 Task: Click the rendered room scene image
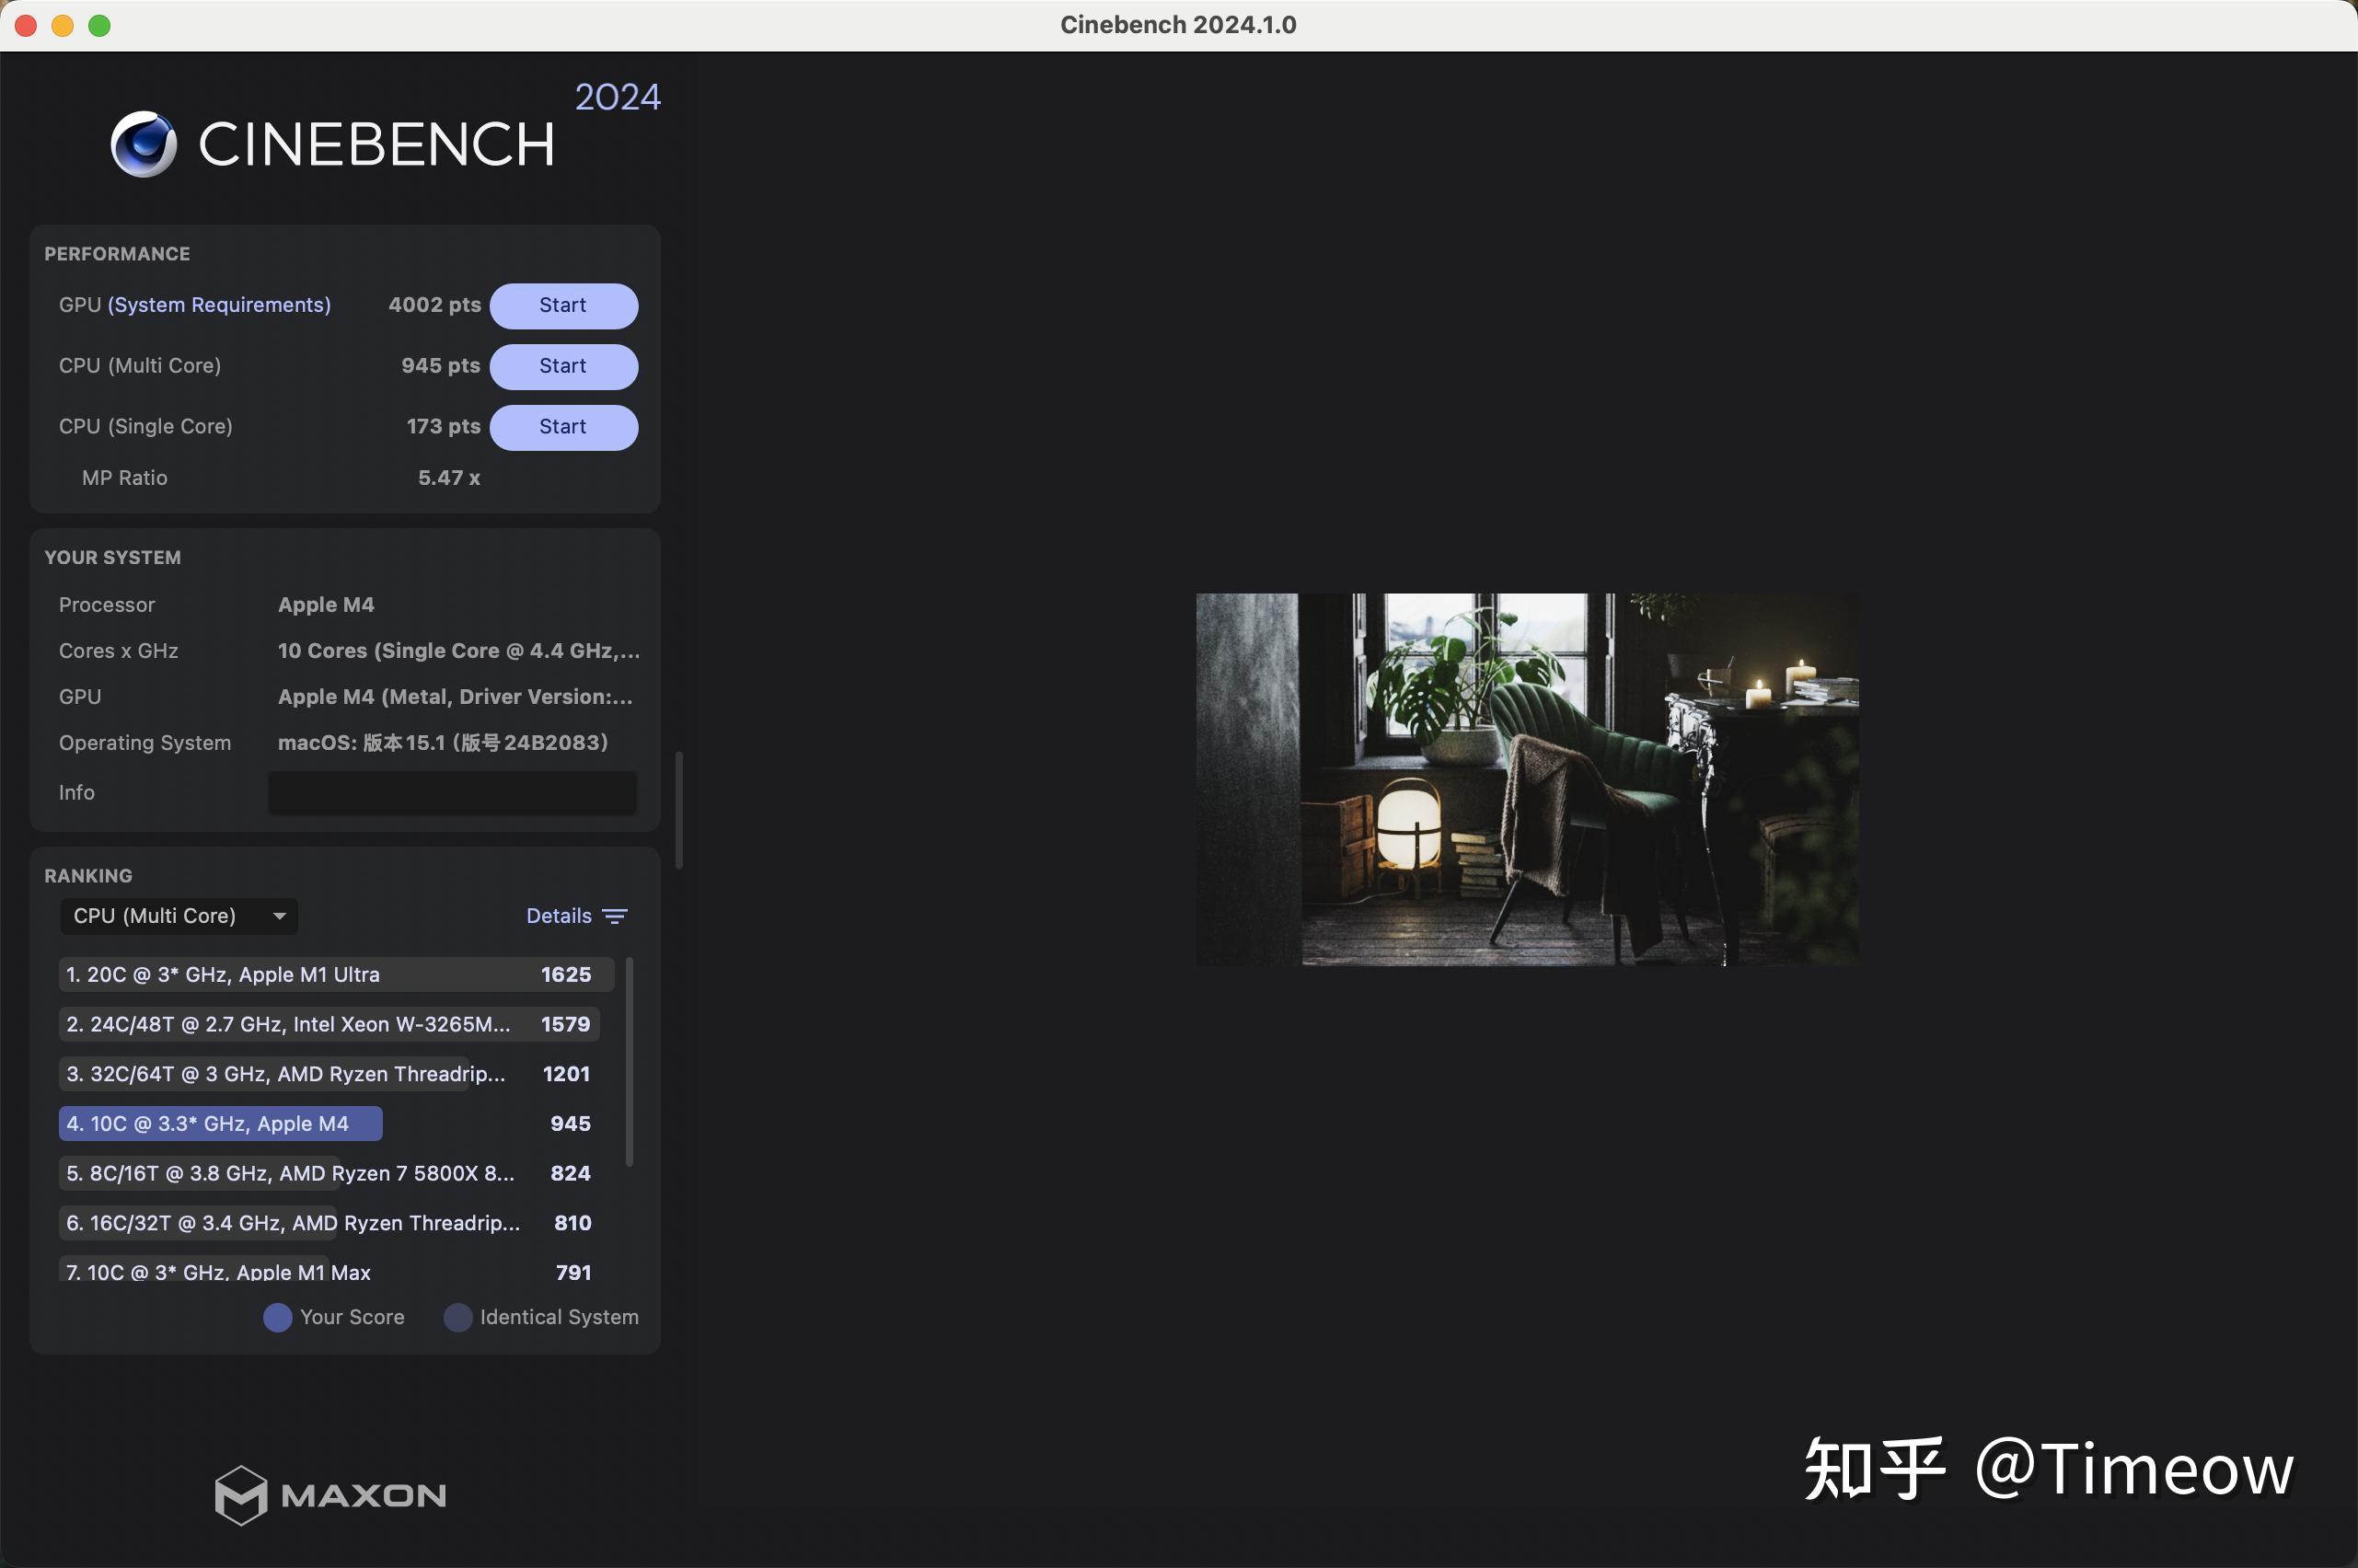pyautogui.click(x=1527, y=779)
